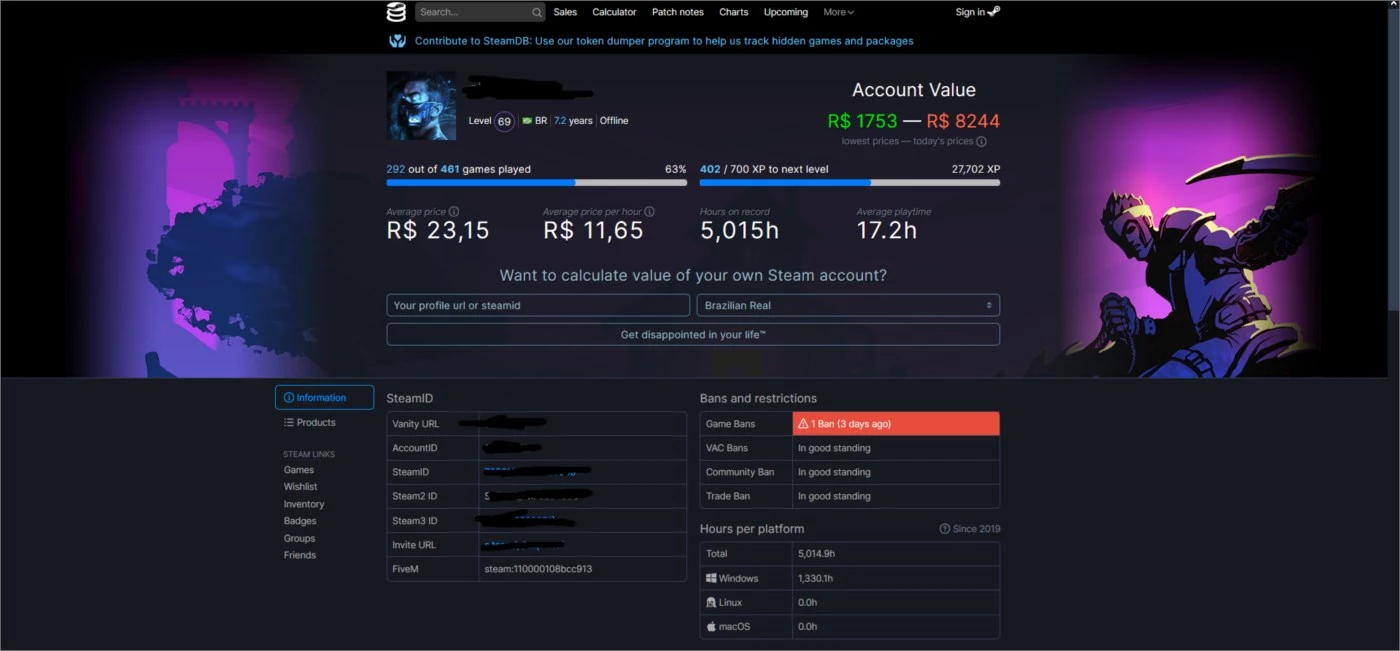Click the Linux penguin icon

[x=711, y=603]
